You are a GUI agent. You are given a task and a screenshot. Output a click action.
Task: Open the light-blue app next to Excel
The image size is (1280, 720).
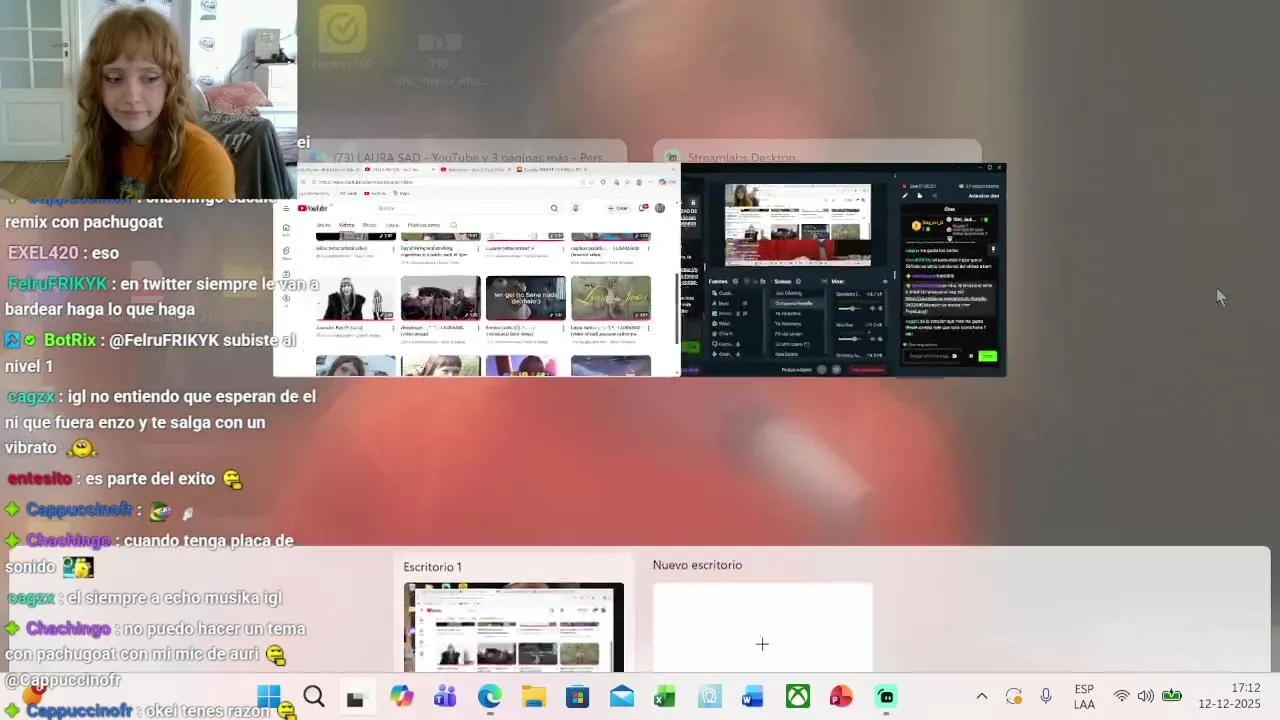tap(709, 696)
